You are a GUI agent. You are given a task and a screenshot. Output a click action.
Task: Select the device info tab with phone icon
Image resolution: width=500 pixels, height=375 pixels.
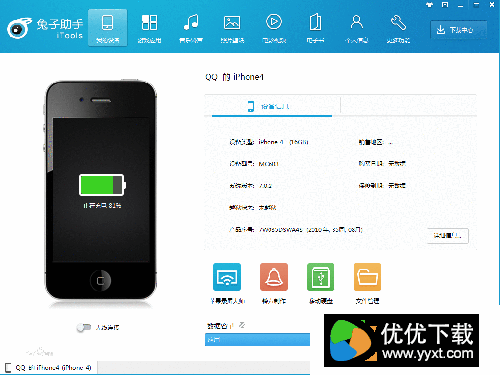click(272, 106)
